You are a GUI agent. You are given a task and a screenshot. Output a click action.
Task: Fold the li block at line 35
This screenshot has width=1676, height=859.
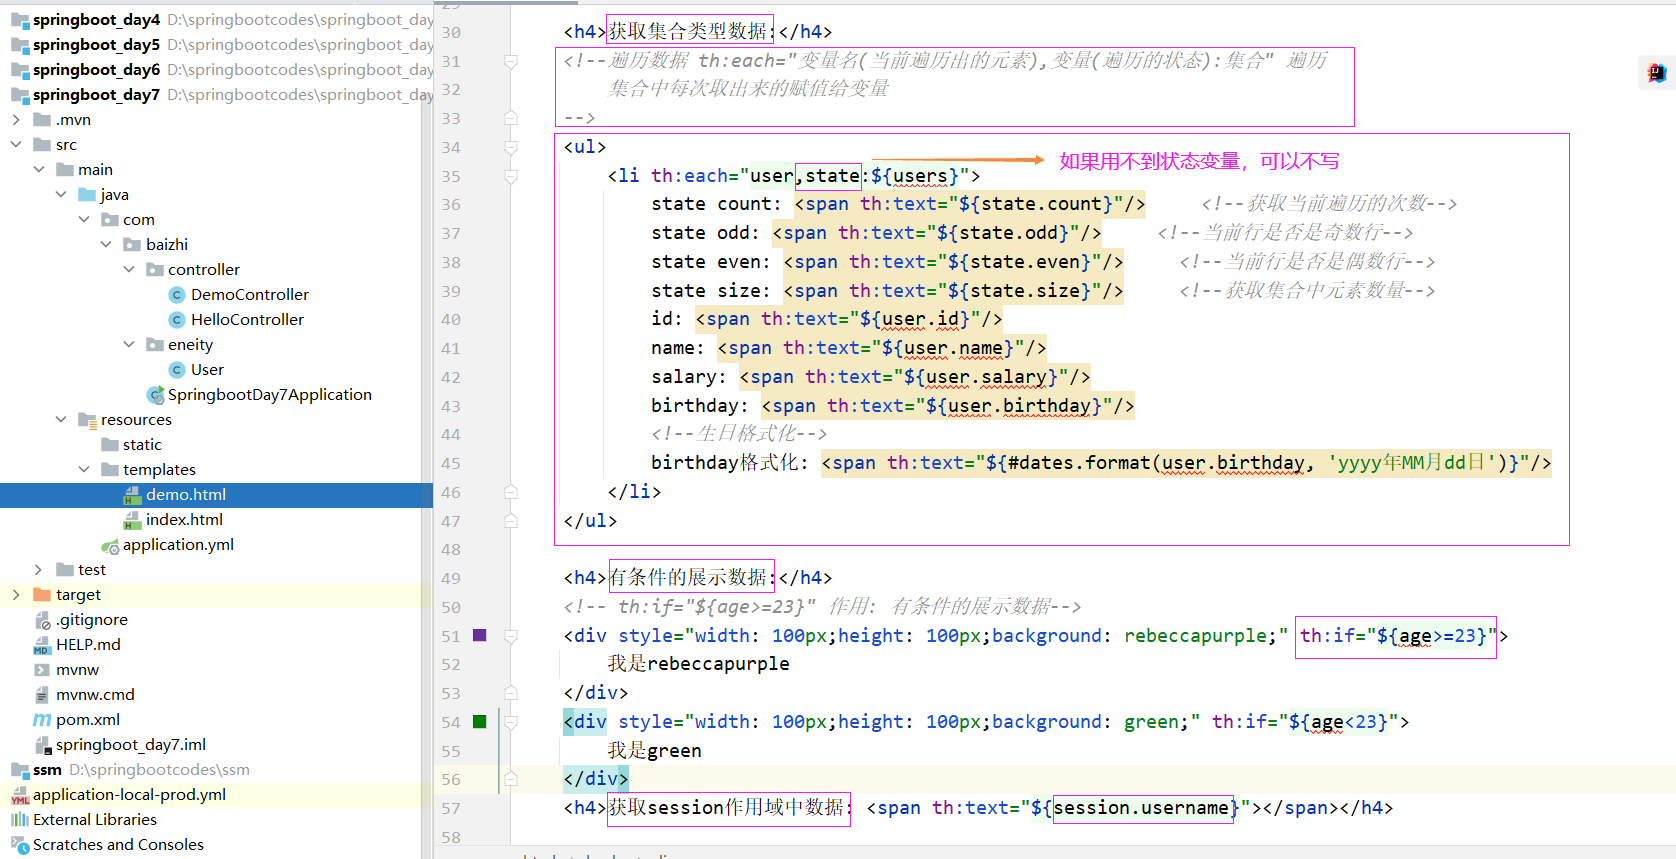(511, 176)
